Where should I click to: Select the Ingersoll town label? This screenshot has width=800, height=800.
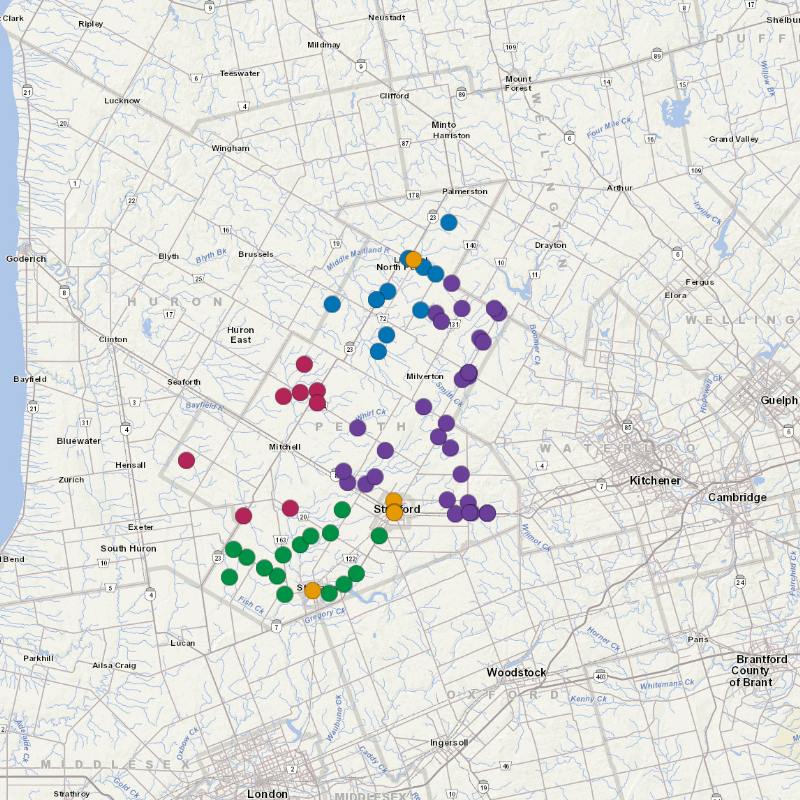pyautogui.click(x=449, y=742)
